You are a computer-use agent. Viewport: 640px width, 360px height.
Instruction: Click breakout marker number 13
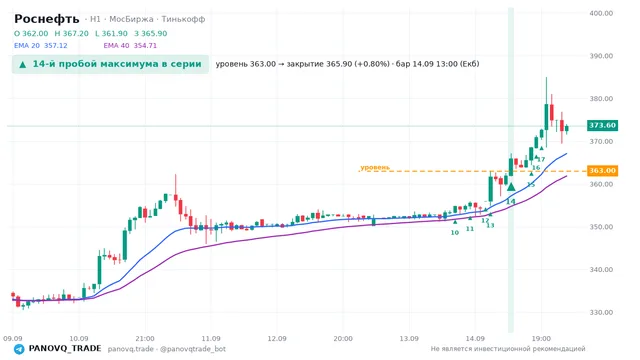click(x=490, y=225)
